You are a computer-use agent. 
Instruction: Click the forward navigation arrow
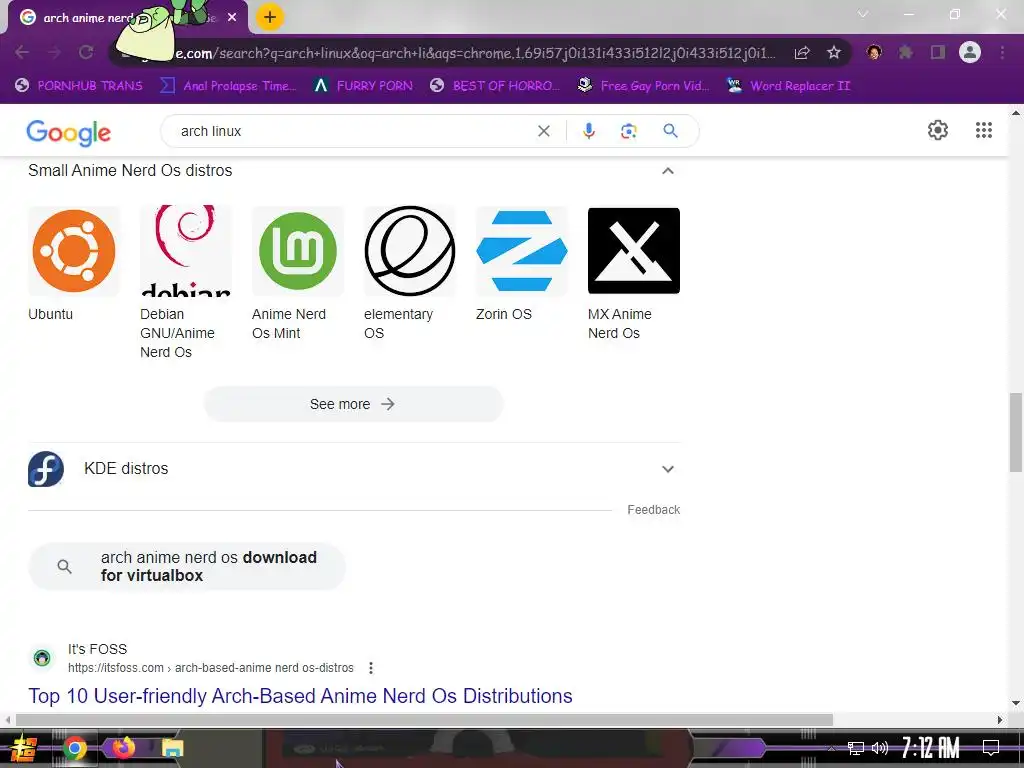coord(54,52)
